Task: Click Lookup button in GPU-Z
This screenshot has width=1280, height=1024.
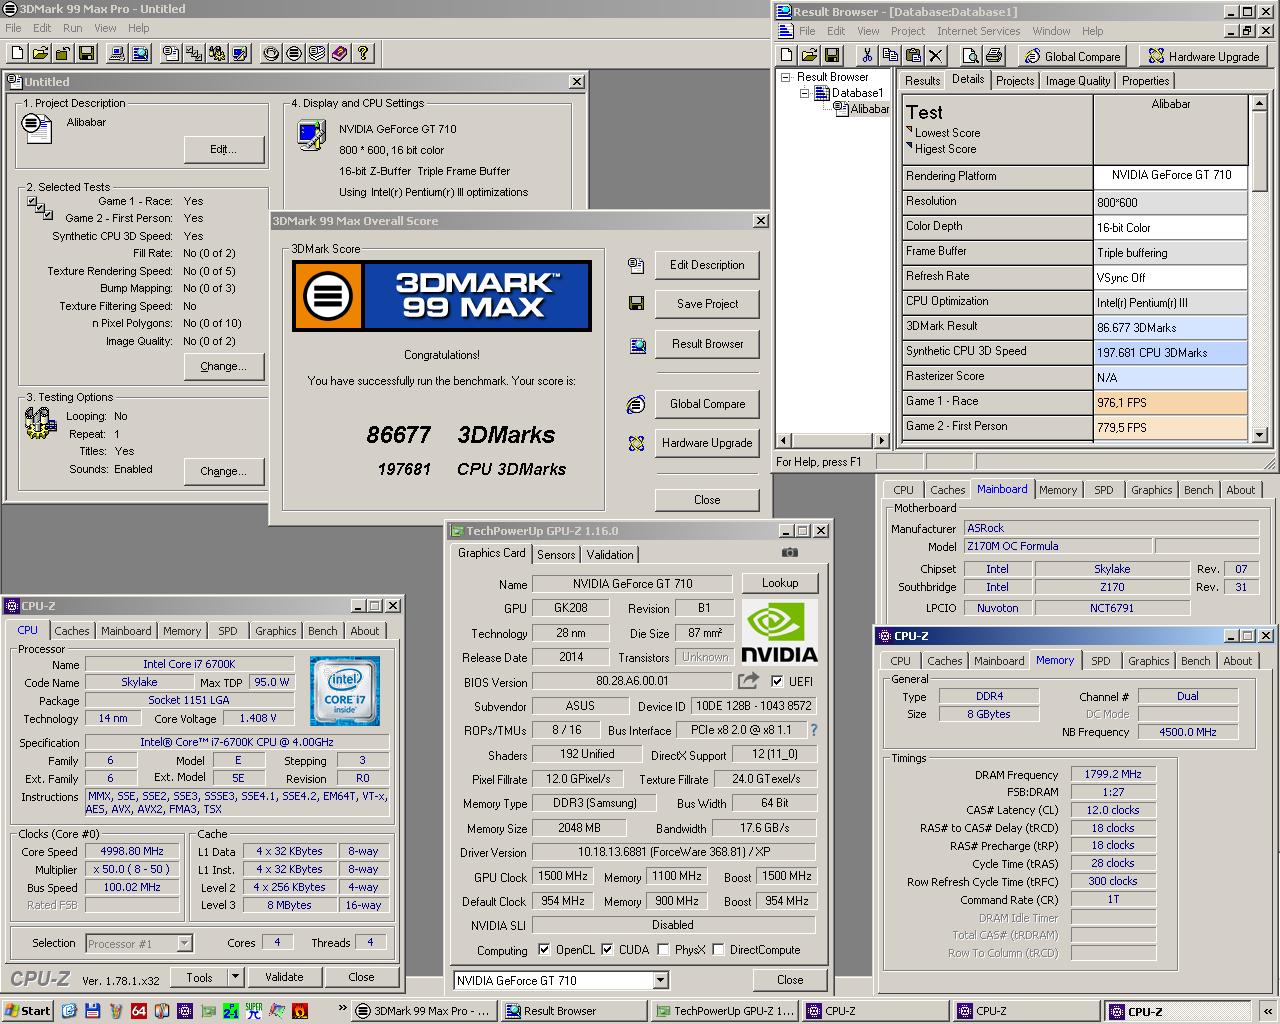Action: 780,583
